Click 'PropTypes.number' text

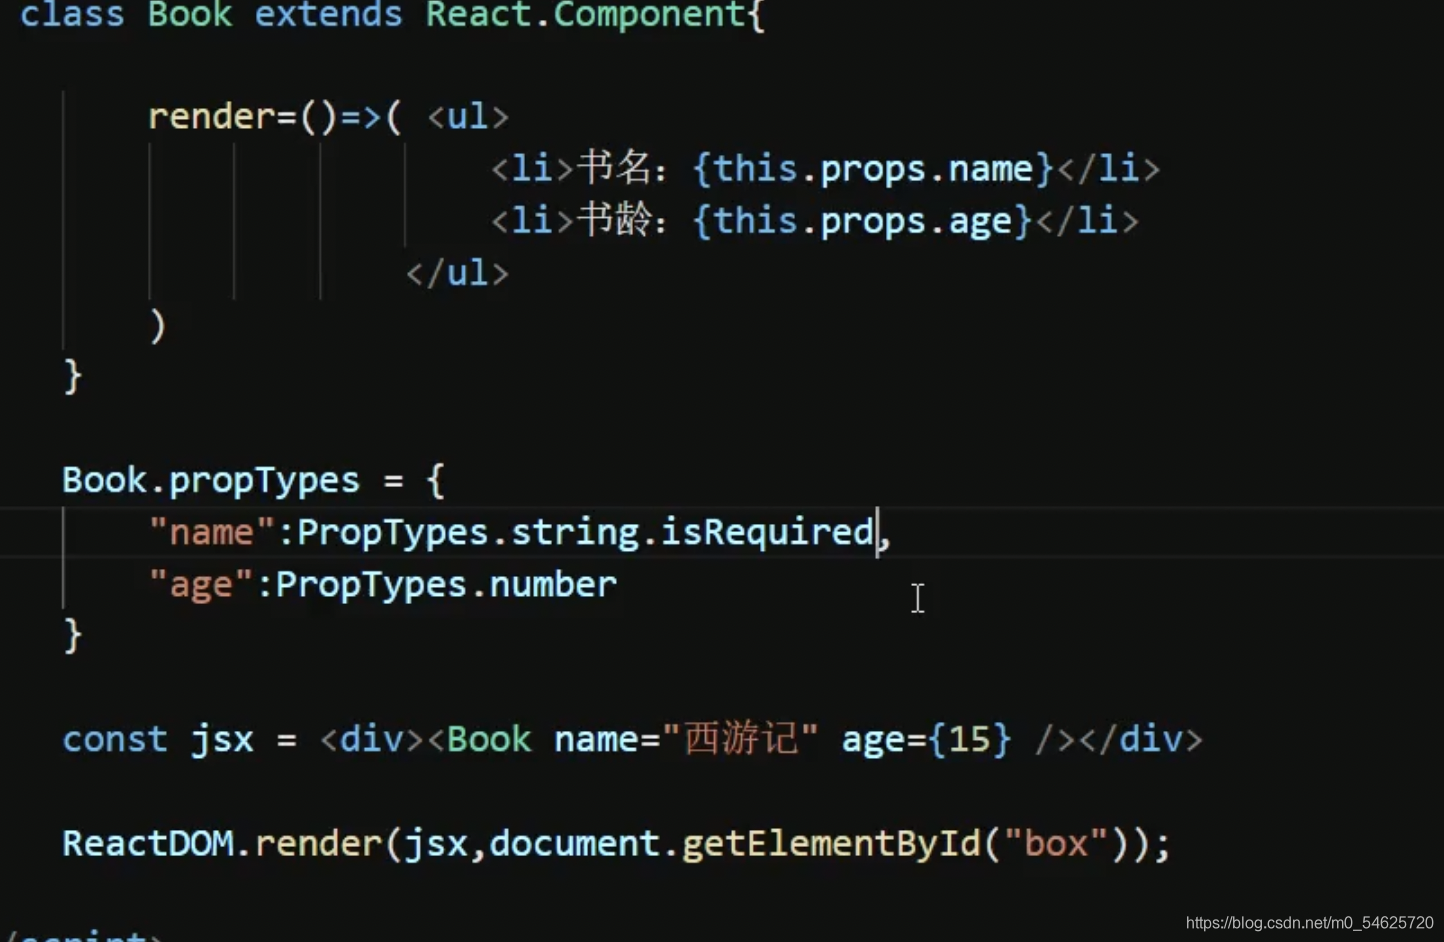pos(446,585)
